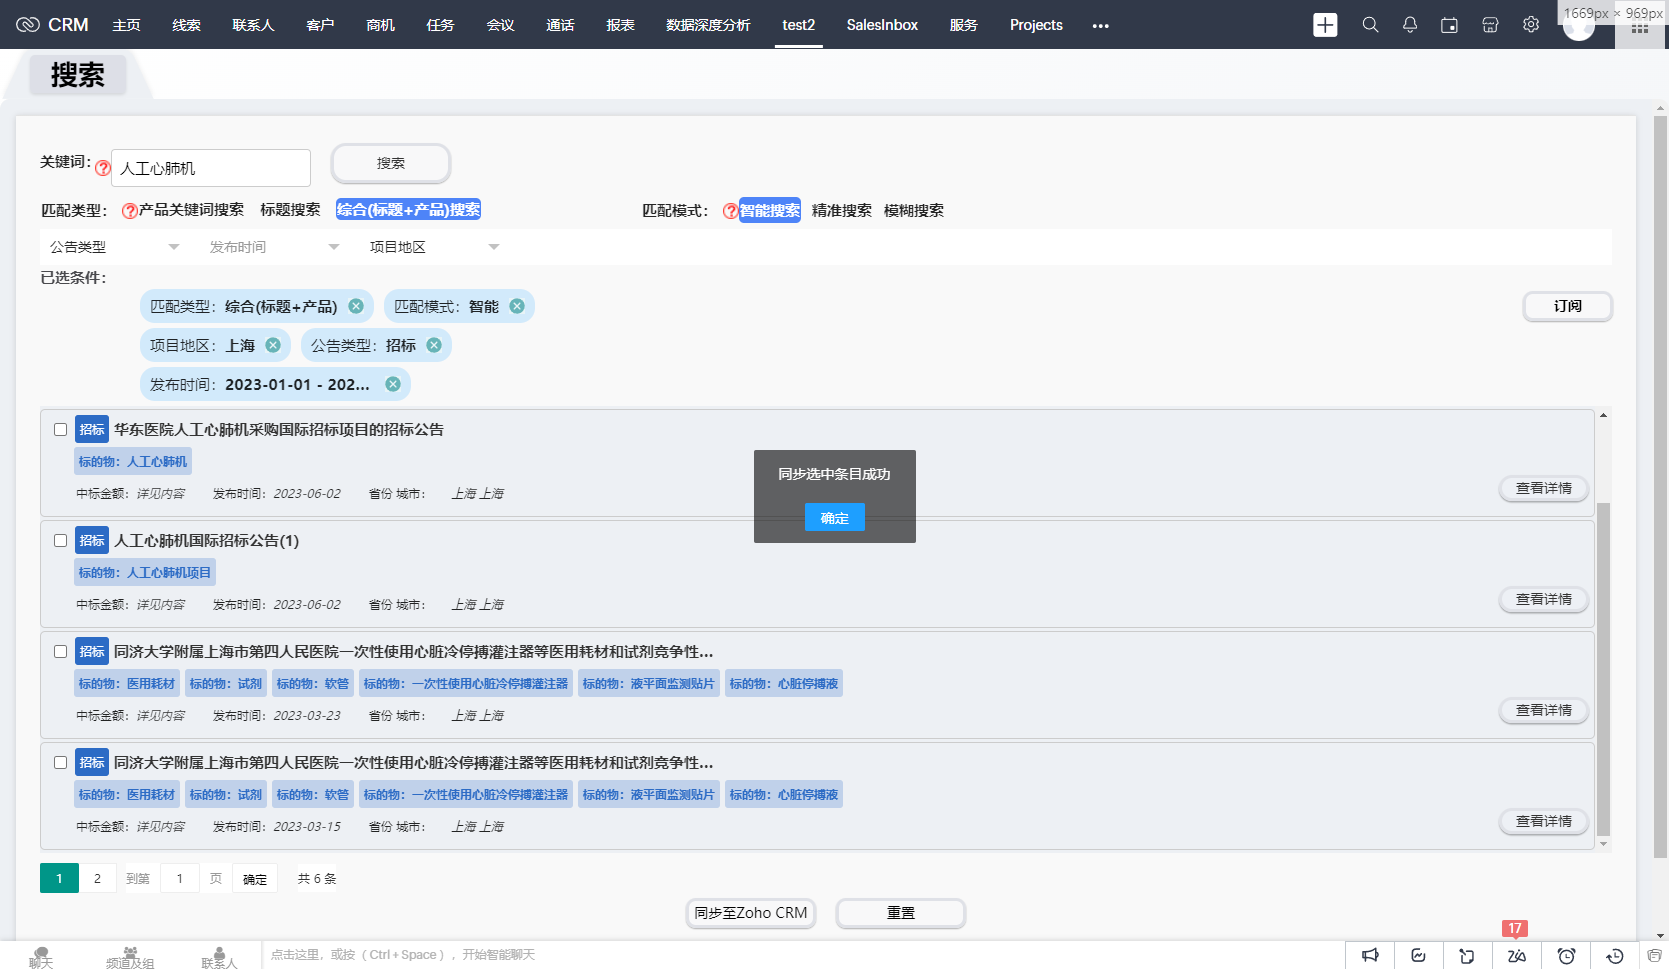Check the checkbox for 华东医院人工心肺机 announcement
Viewport: 1669px width, 969px height.
coord(60,428)
